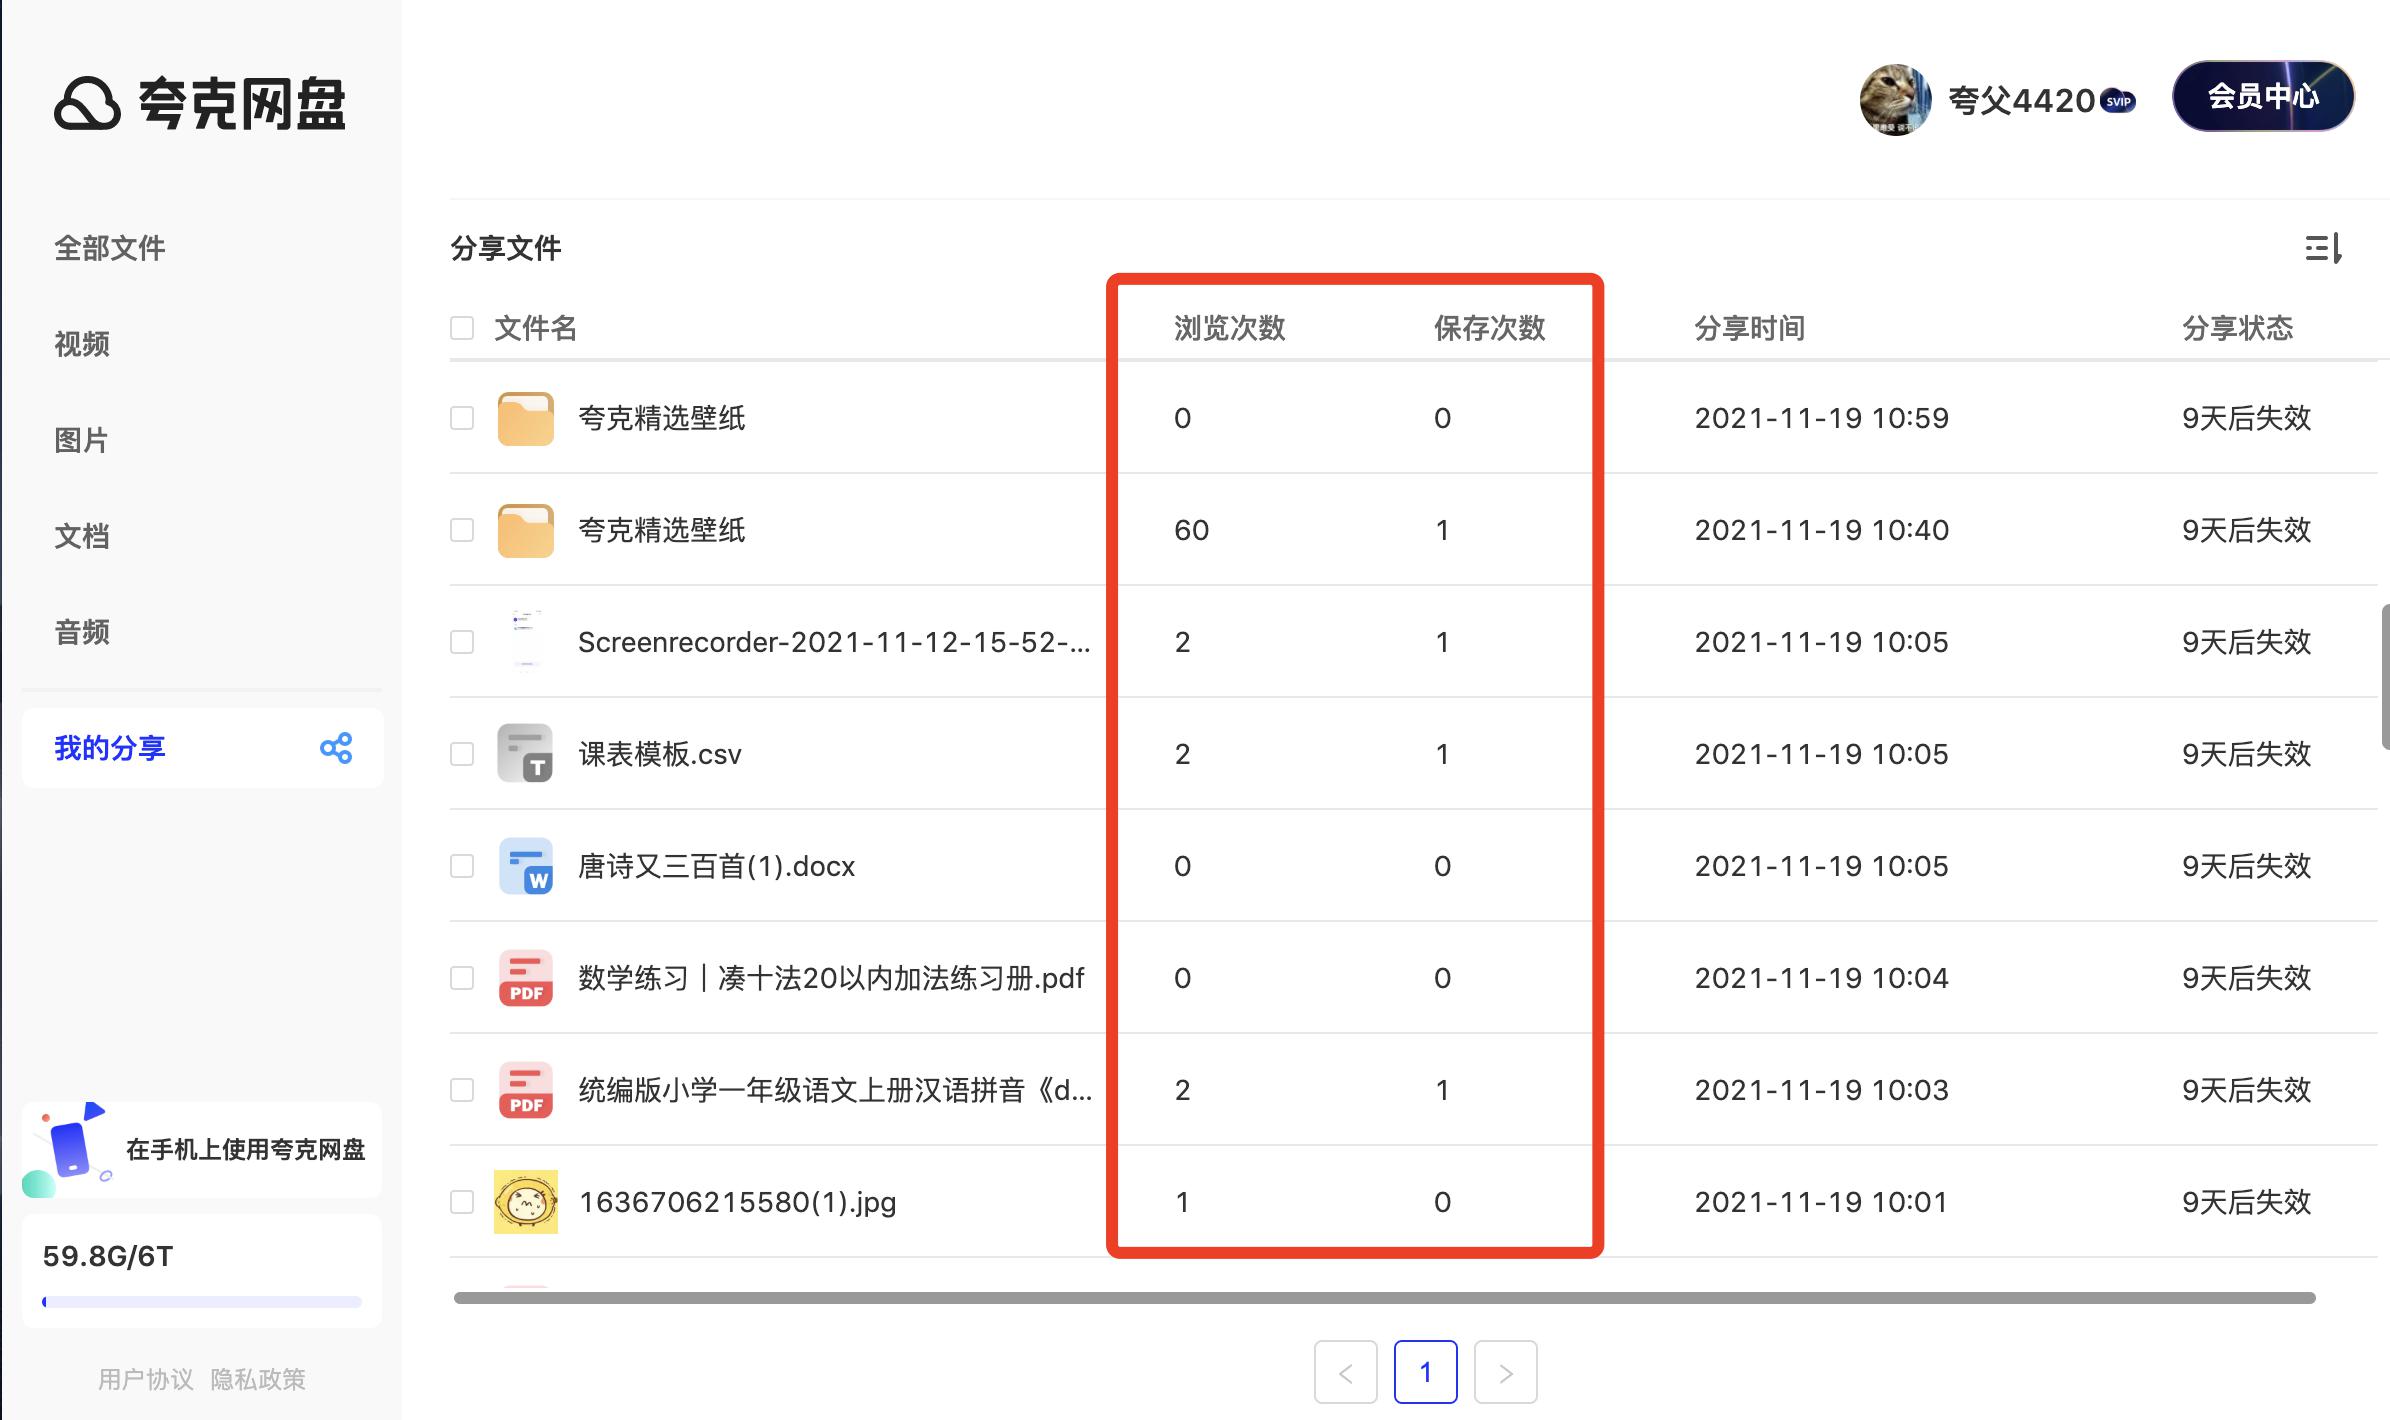This screenshot has height=1420, width=2390.
Task: Open the 视频 category in sidebar
Action: point(81,343)
